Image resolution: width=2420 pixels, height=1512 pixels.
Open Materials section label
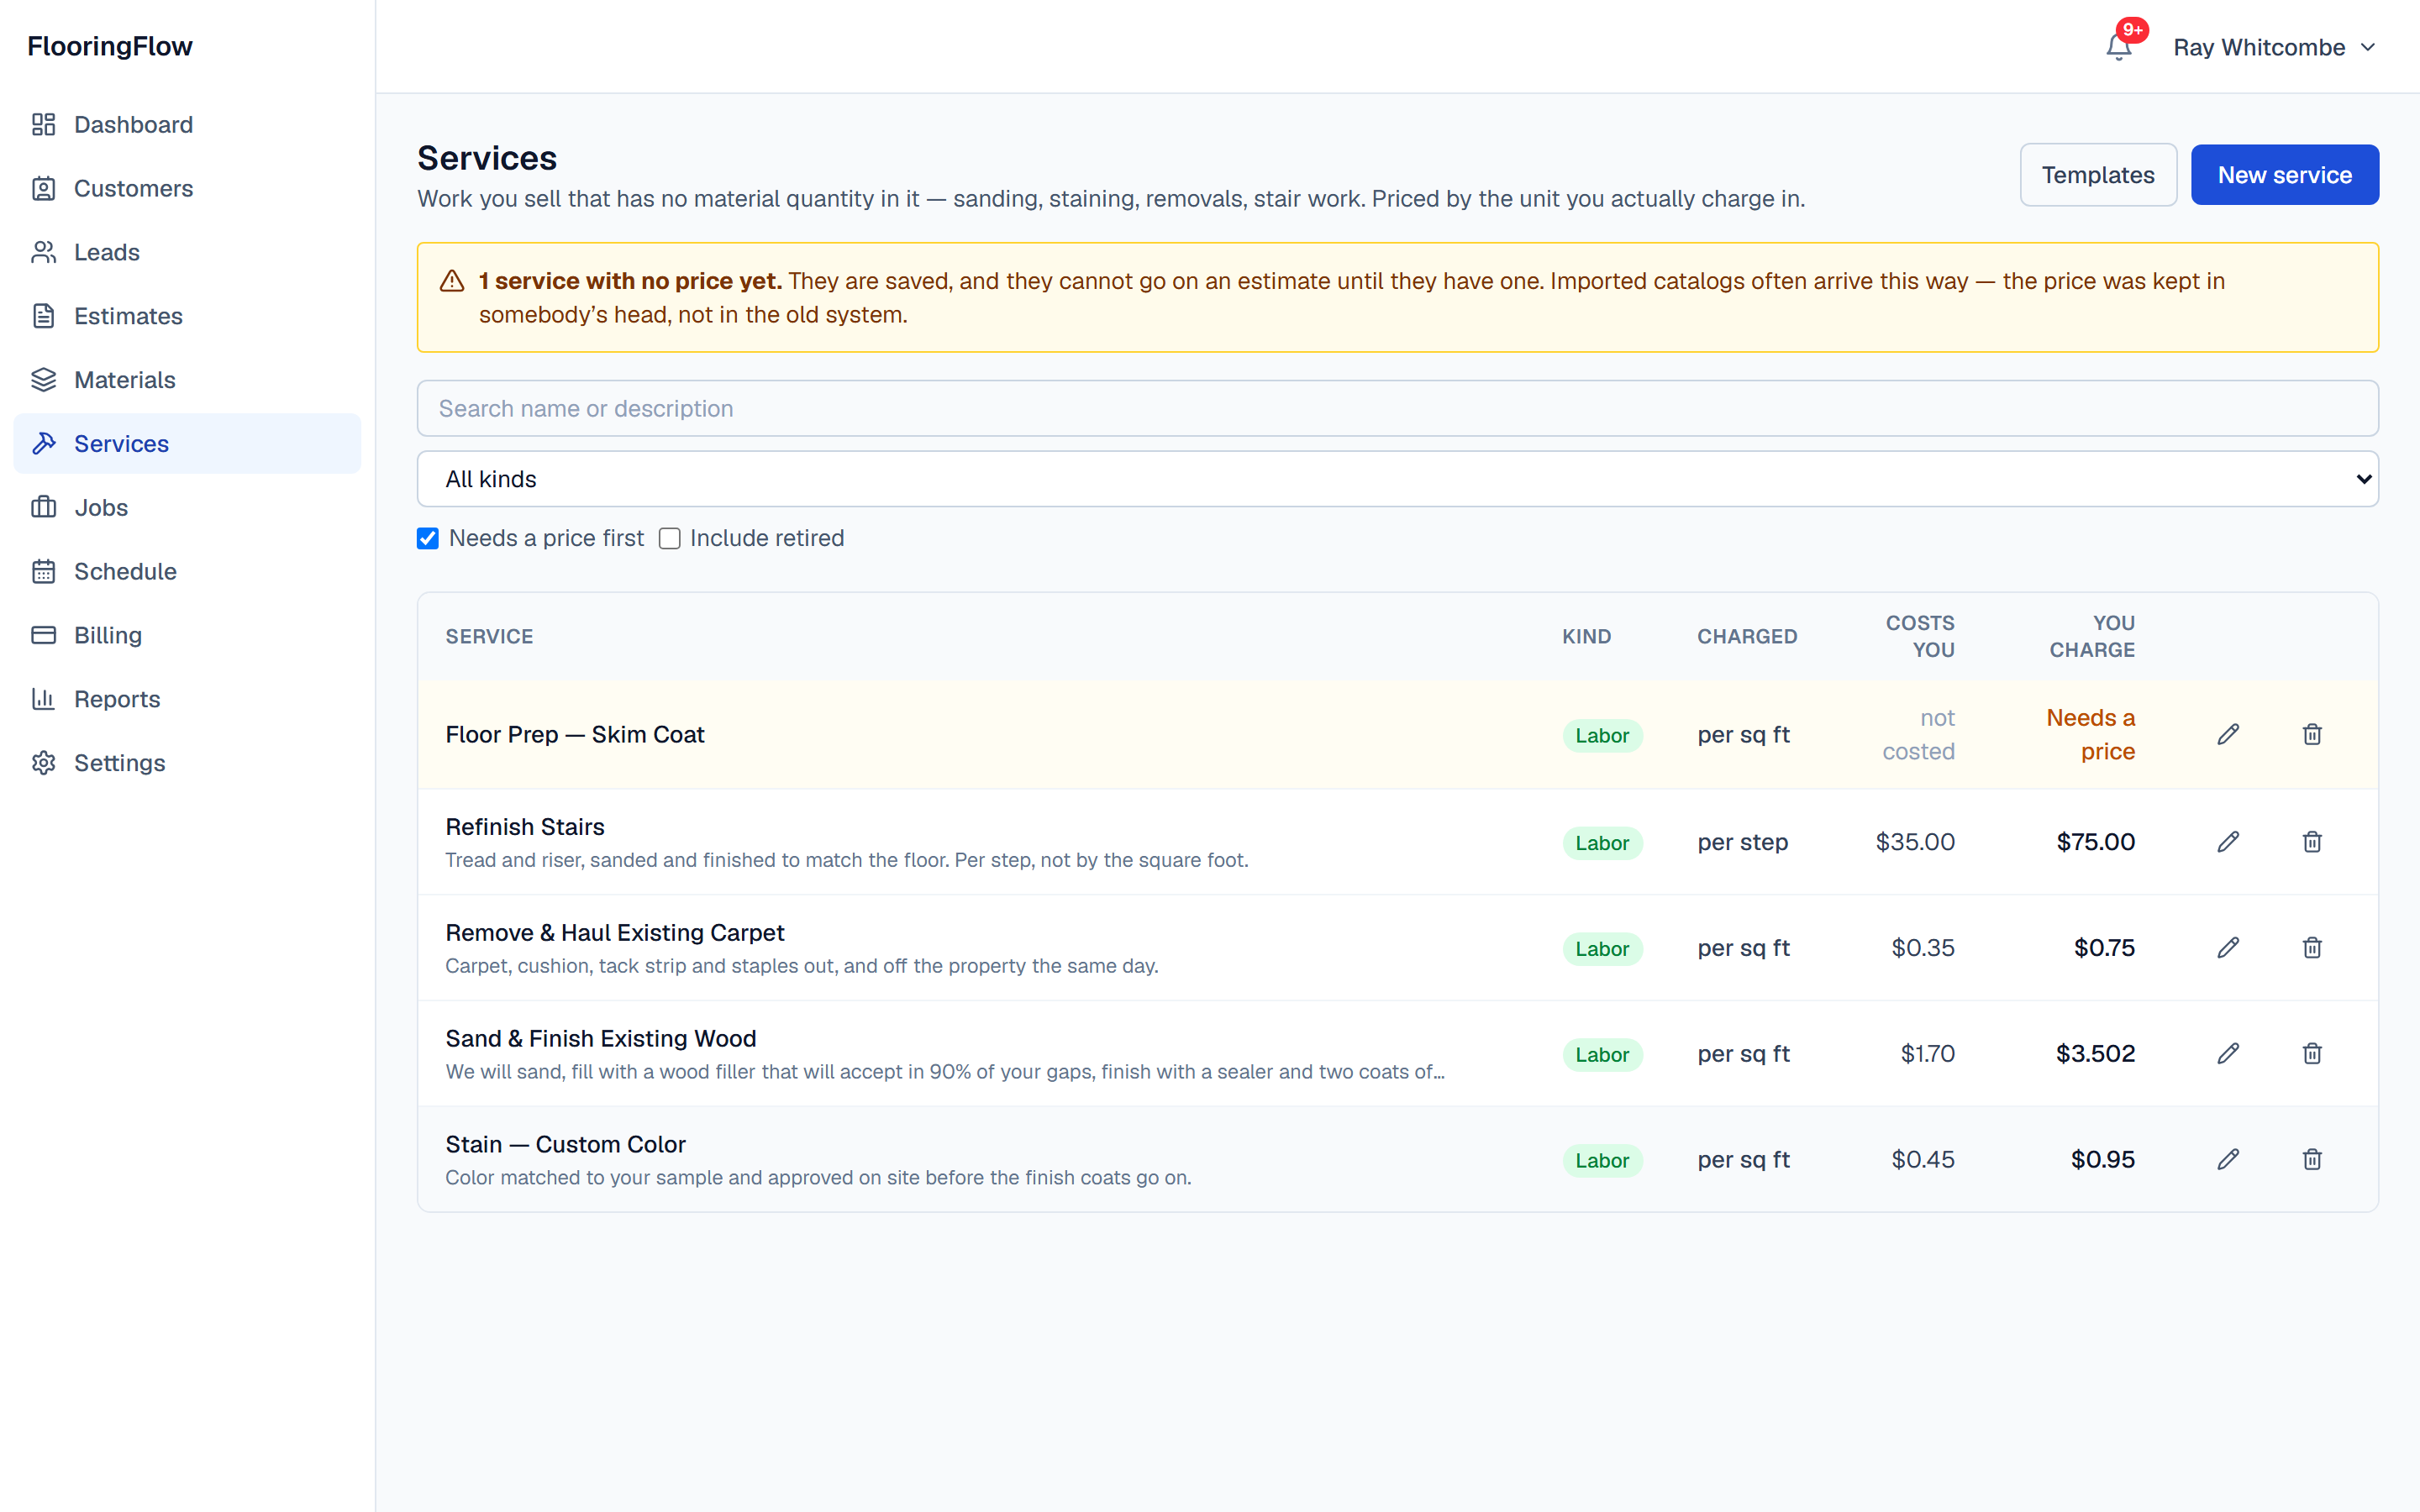tap(124, 380)
